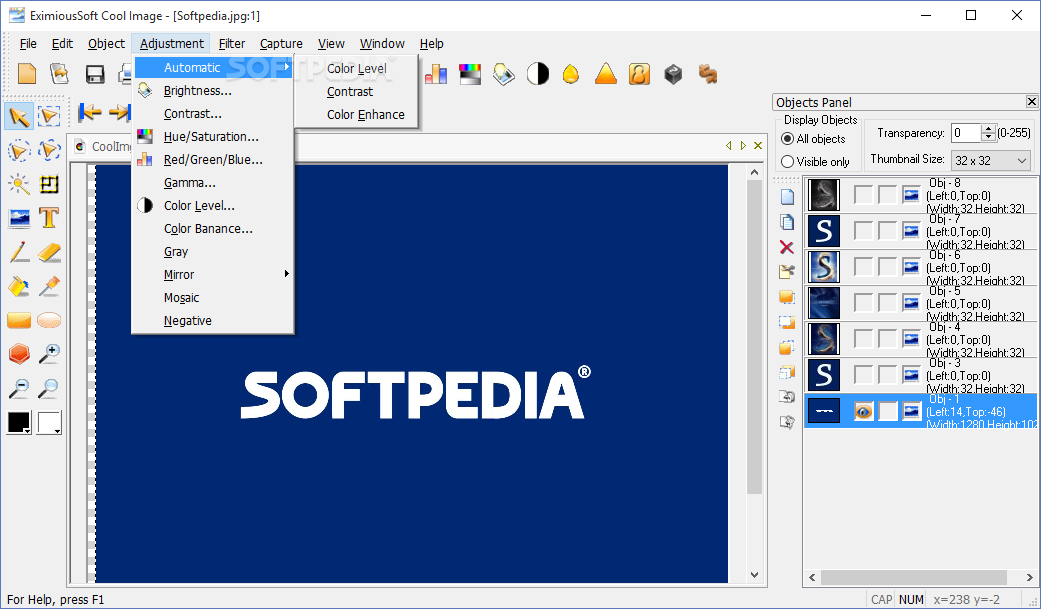Click the canvas vertical scrollbar down arrow
Viewport: 1041px width, 609px height.
(x=754, y=574)
